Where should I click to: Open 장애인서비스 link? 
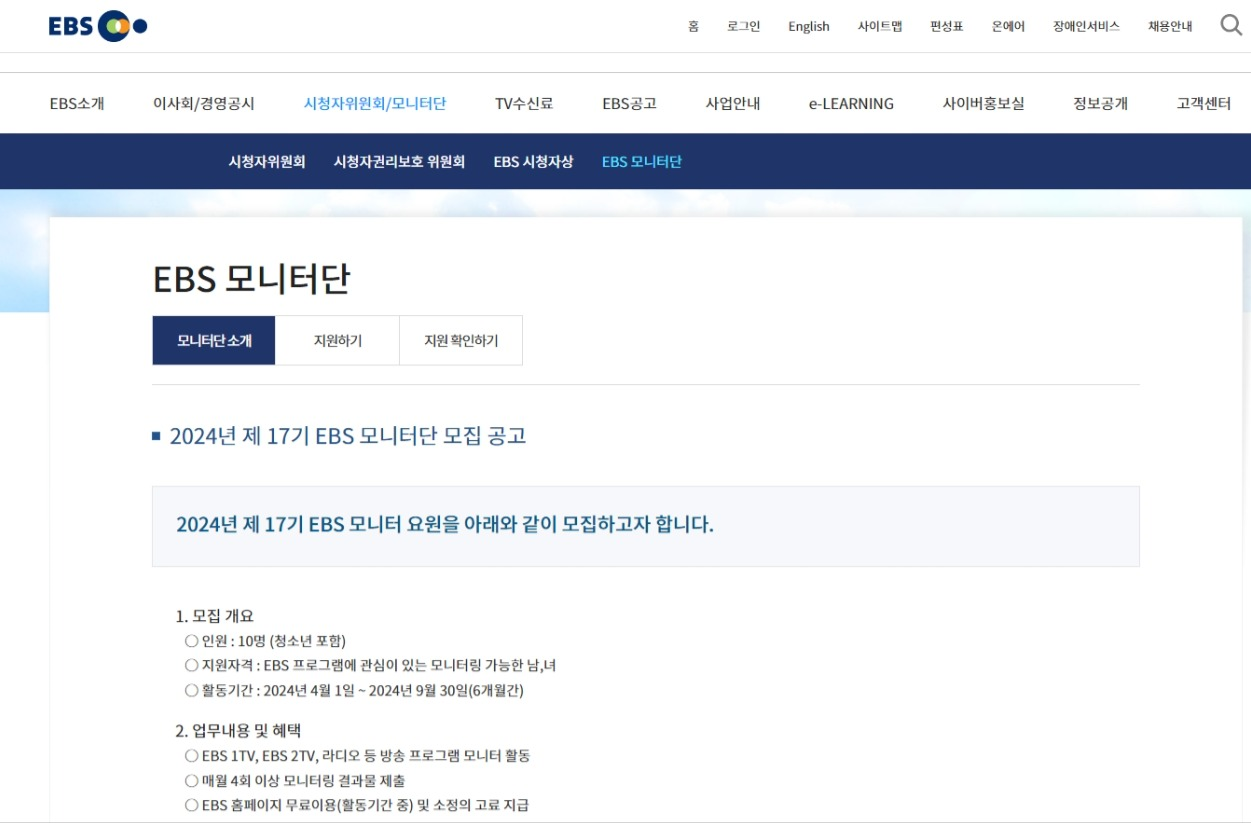click(1086, 27)
